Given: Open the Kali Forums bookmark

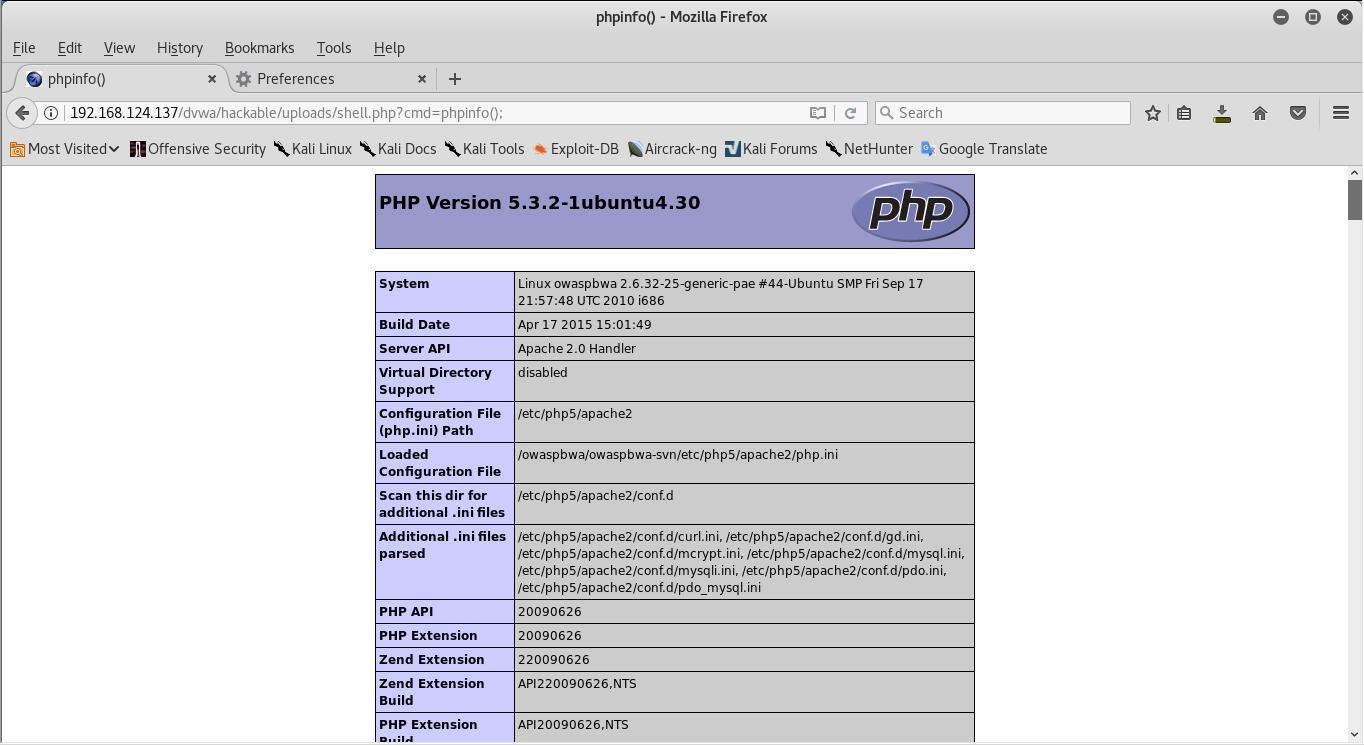Looking at the screenshot, I should tap(771, 149).
